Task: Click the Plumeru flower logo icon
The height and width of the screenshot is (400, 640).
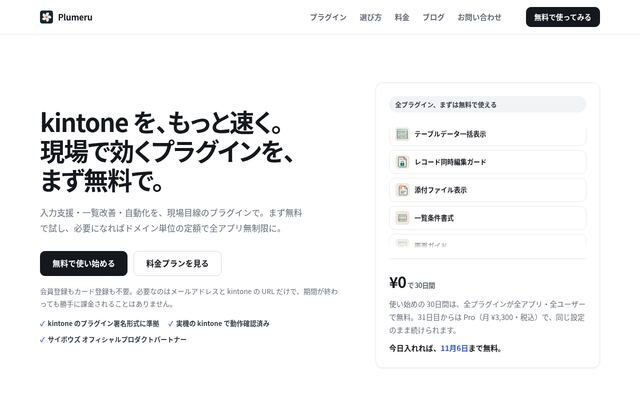Action: pos(47,17)
